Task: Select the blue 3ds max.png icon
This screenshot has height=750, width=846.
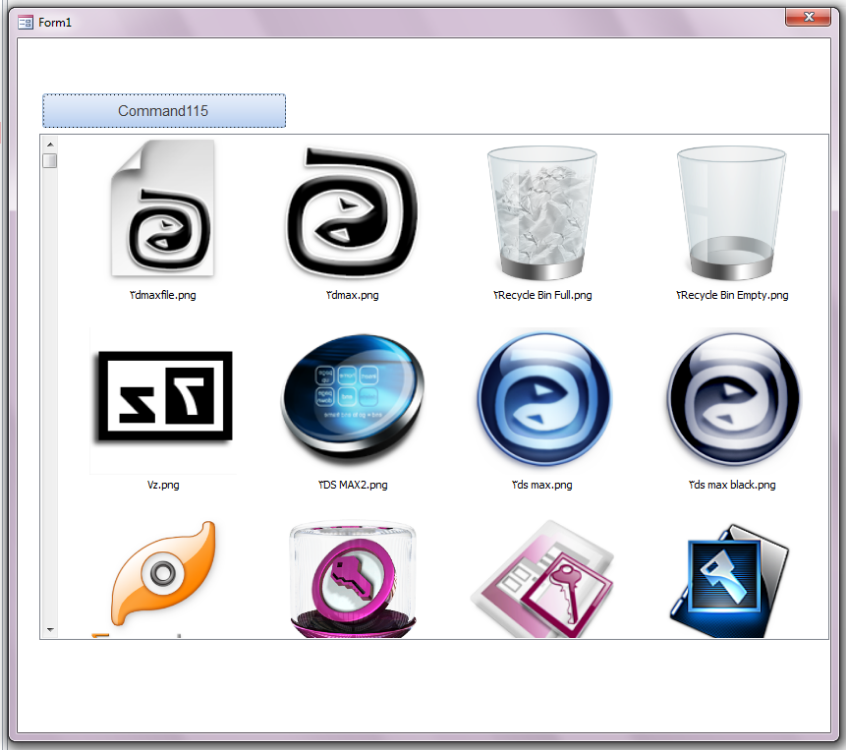Action: coord(542,400)
